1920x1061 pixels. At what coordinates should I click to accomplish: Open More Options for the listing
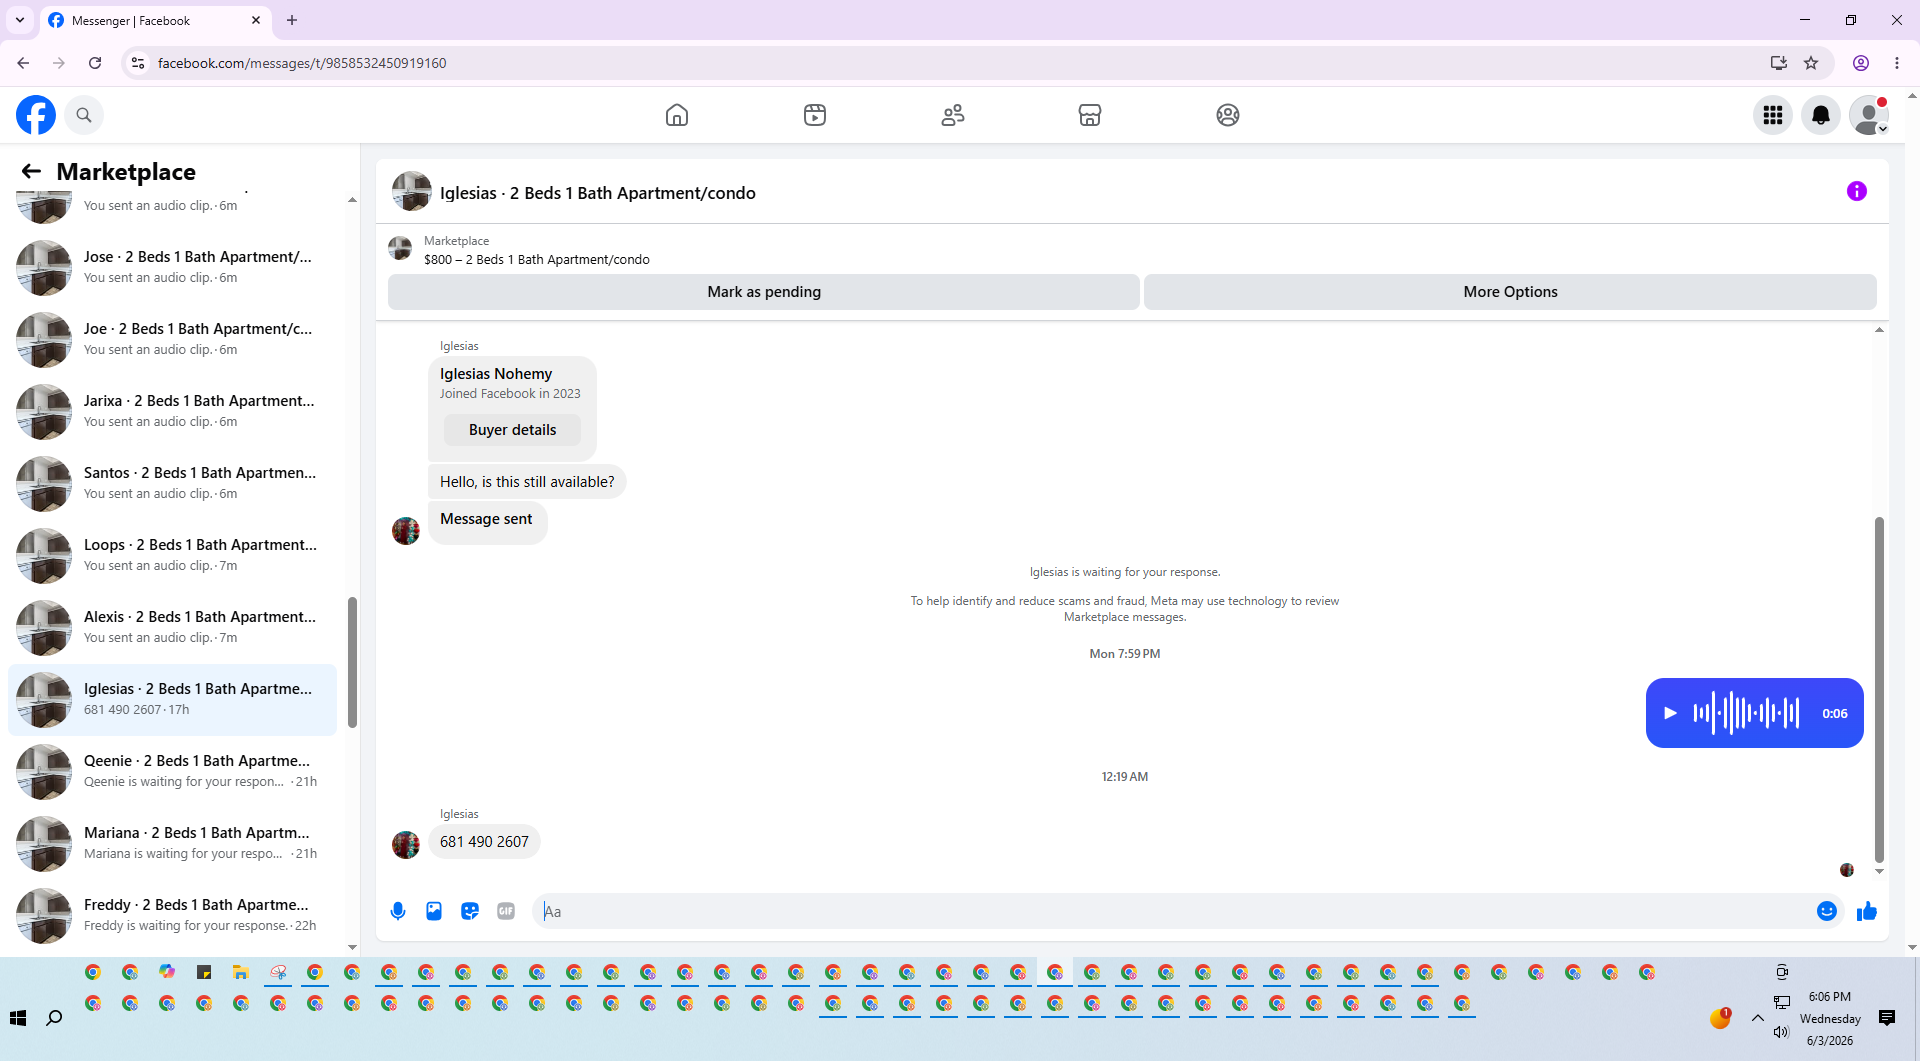(1510, 292)
